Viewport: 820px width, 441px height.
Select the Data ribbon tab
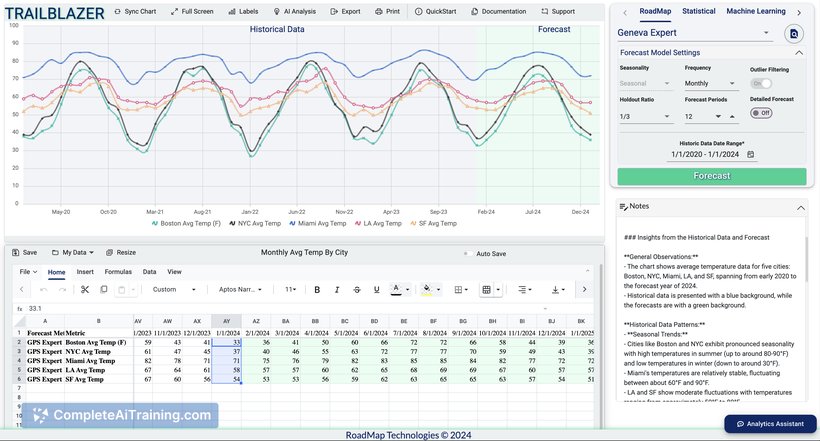pos(150,272)
